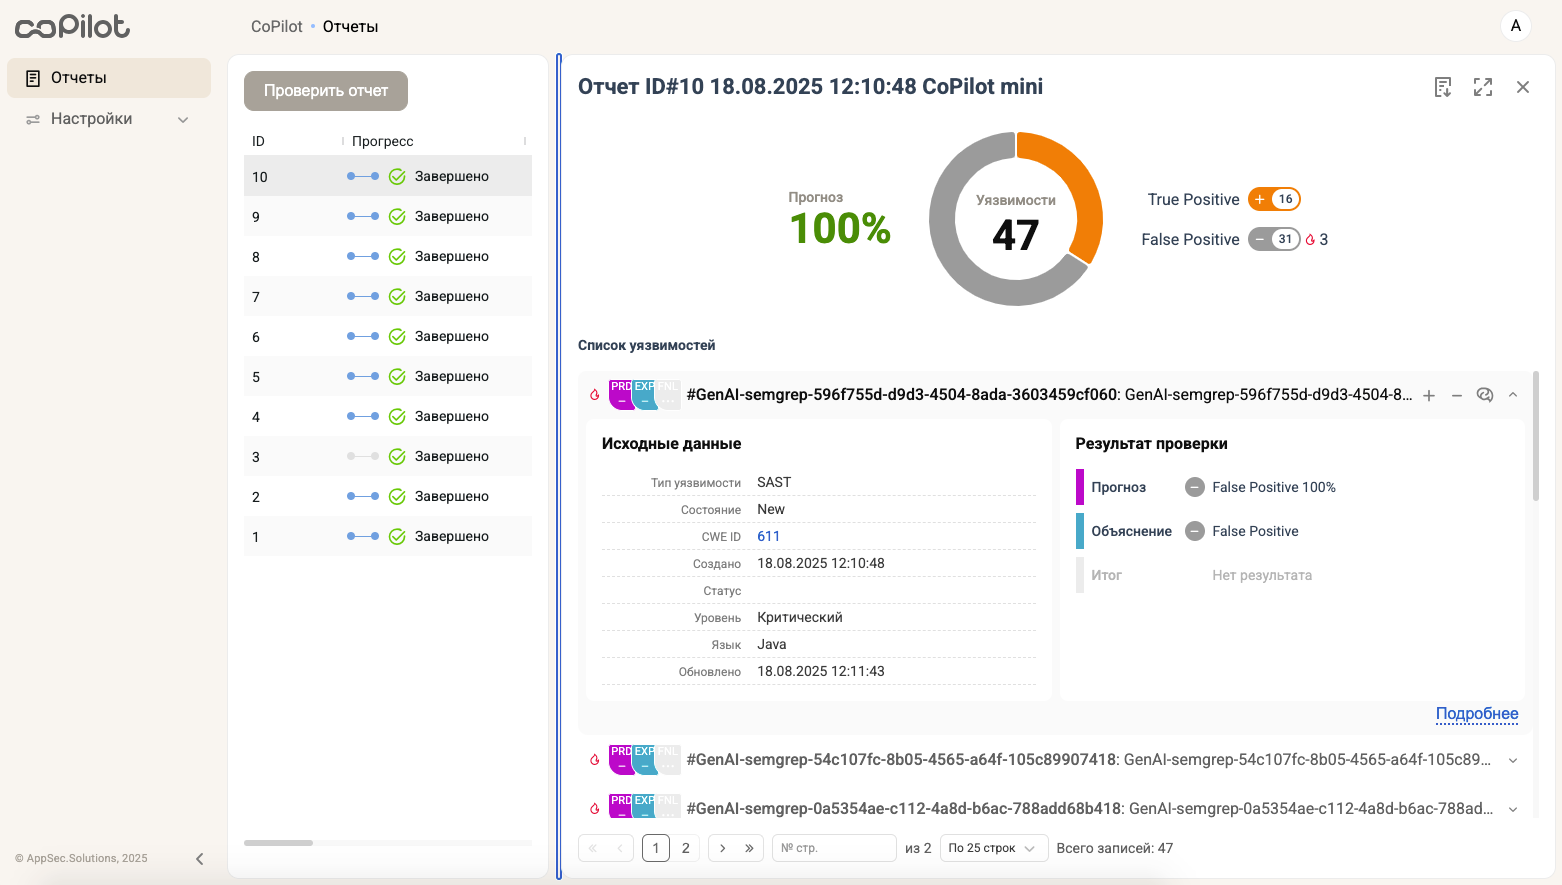
Task: Click the Прогресс column header
Action: (382, 141)
